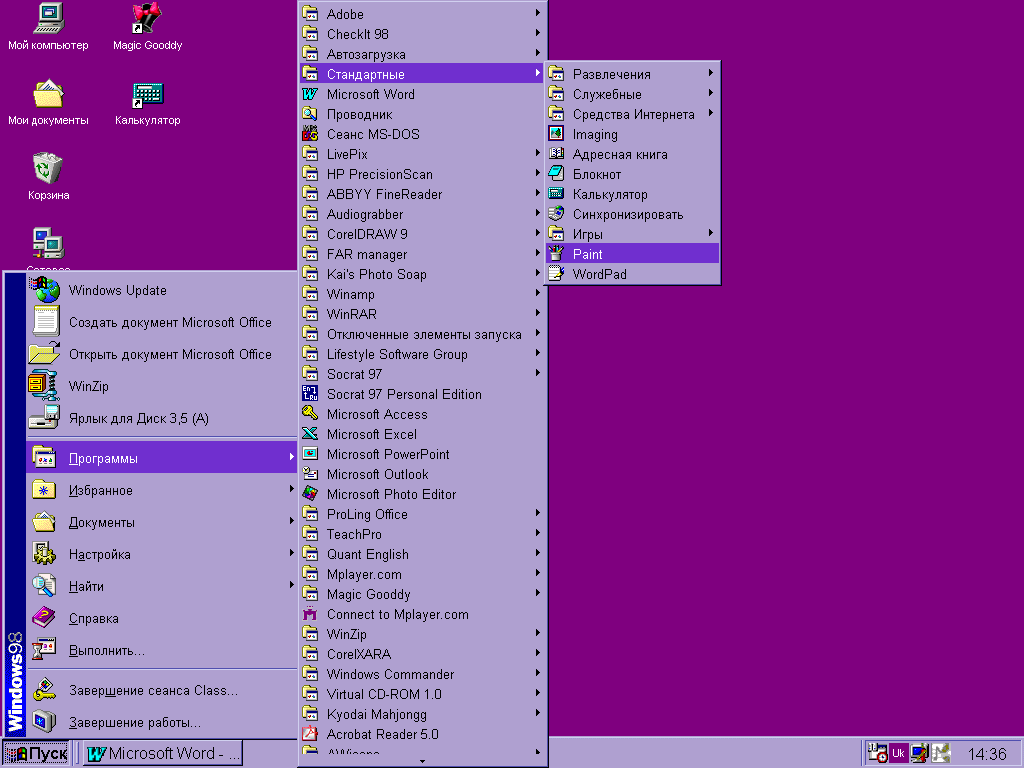Screen dimensions: 1024x768
Task: Click Microsoft PowerPoint icon
Action: [x=310, y=454]
